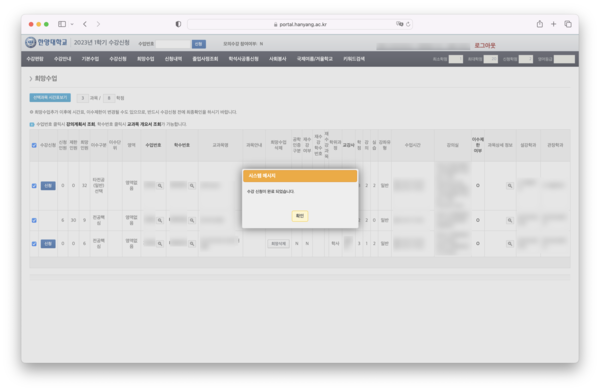Toggle checkbox of the 타전공(일반)선택 row
This screenshot has width=600, height=391.
pyautogui.click(x=34, y=186)
